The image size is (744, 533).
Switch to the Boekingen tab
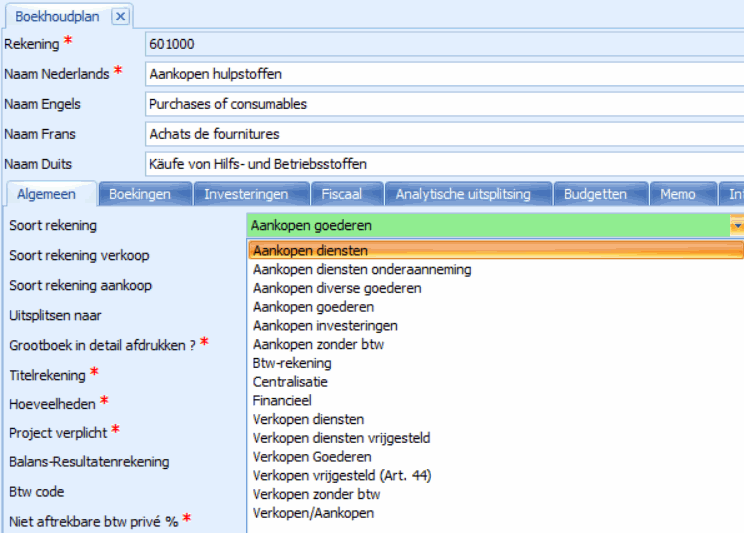pyautogui.click(x=139, y=195)
